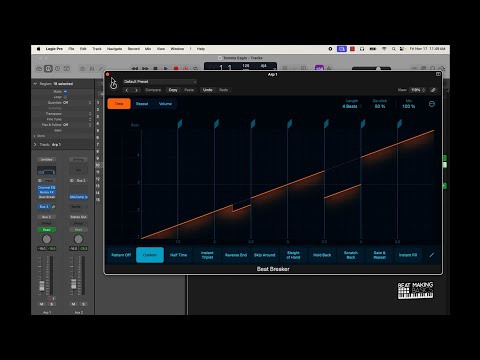Open the Edit menu

click(83, 49)
